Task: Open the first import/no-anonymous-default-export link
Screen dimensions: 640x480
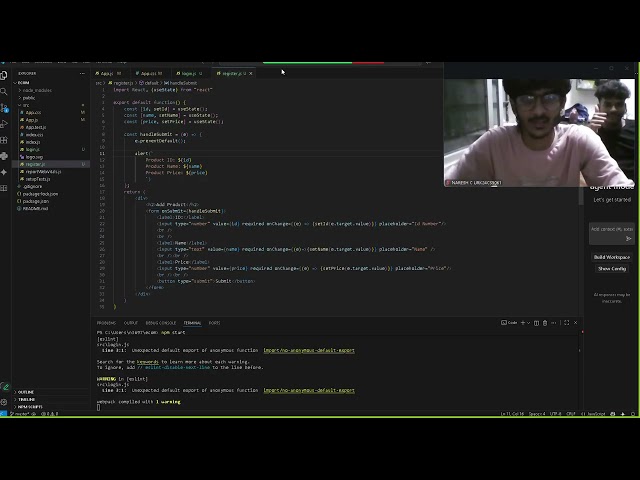Action: pyautogui.click(x=309, y=350)
